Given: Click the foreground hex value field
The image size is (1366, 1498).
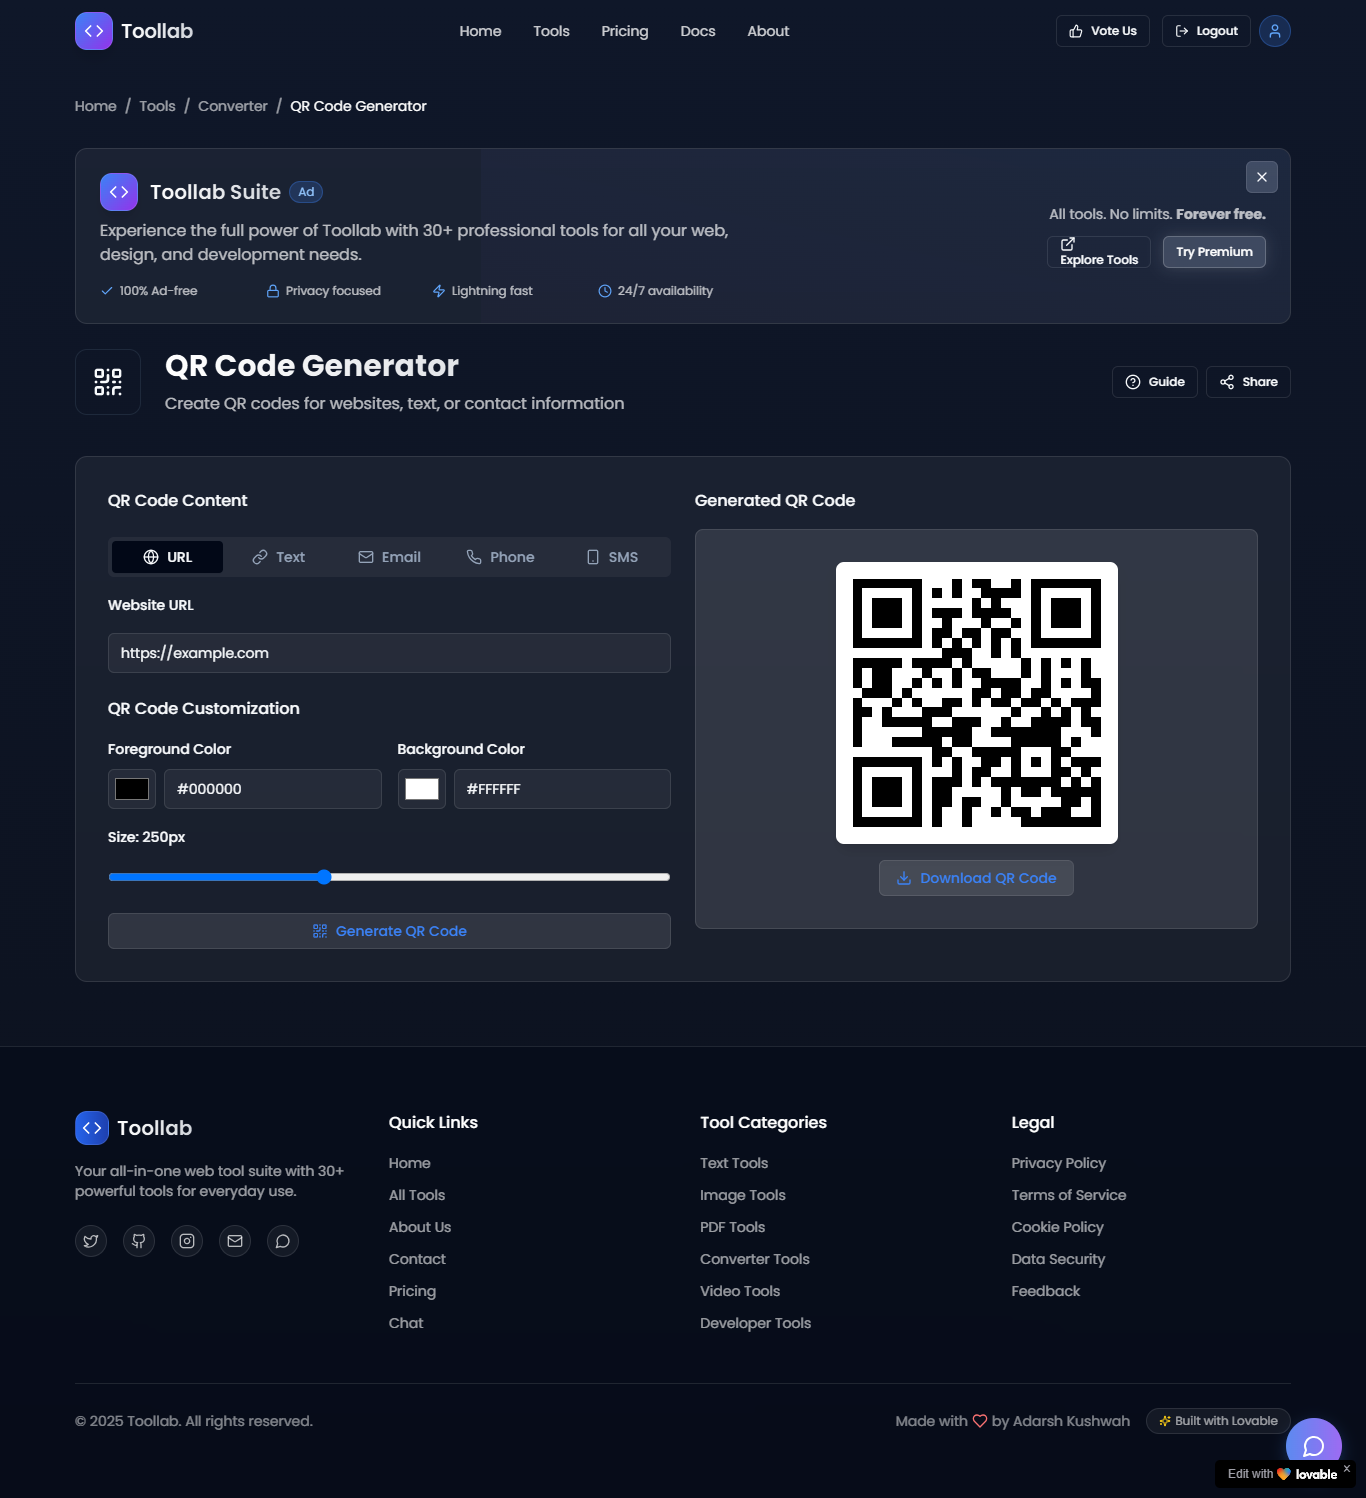Looking at the screenshot, I should (273, 789).
